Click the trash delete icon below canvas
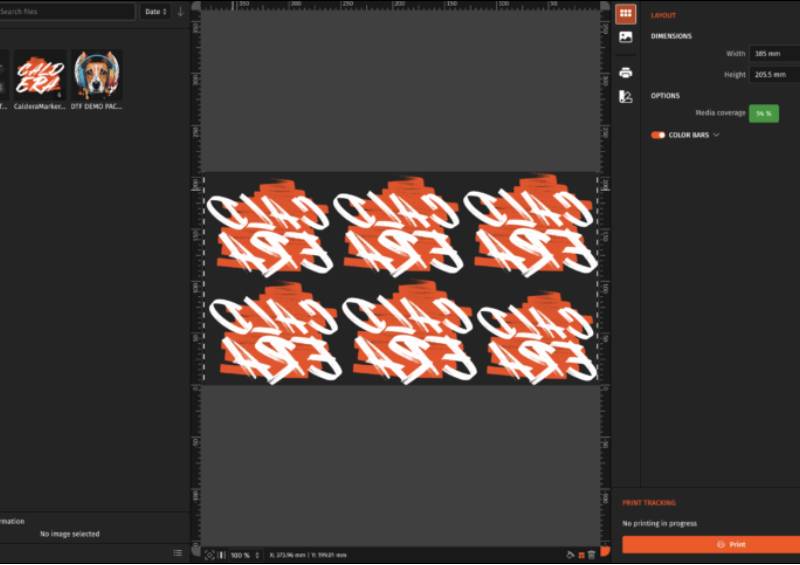 (591, 554)
